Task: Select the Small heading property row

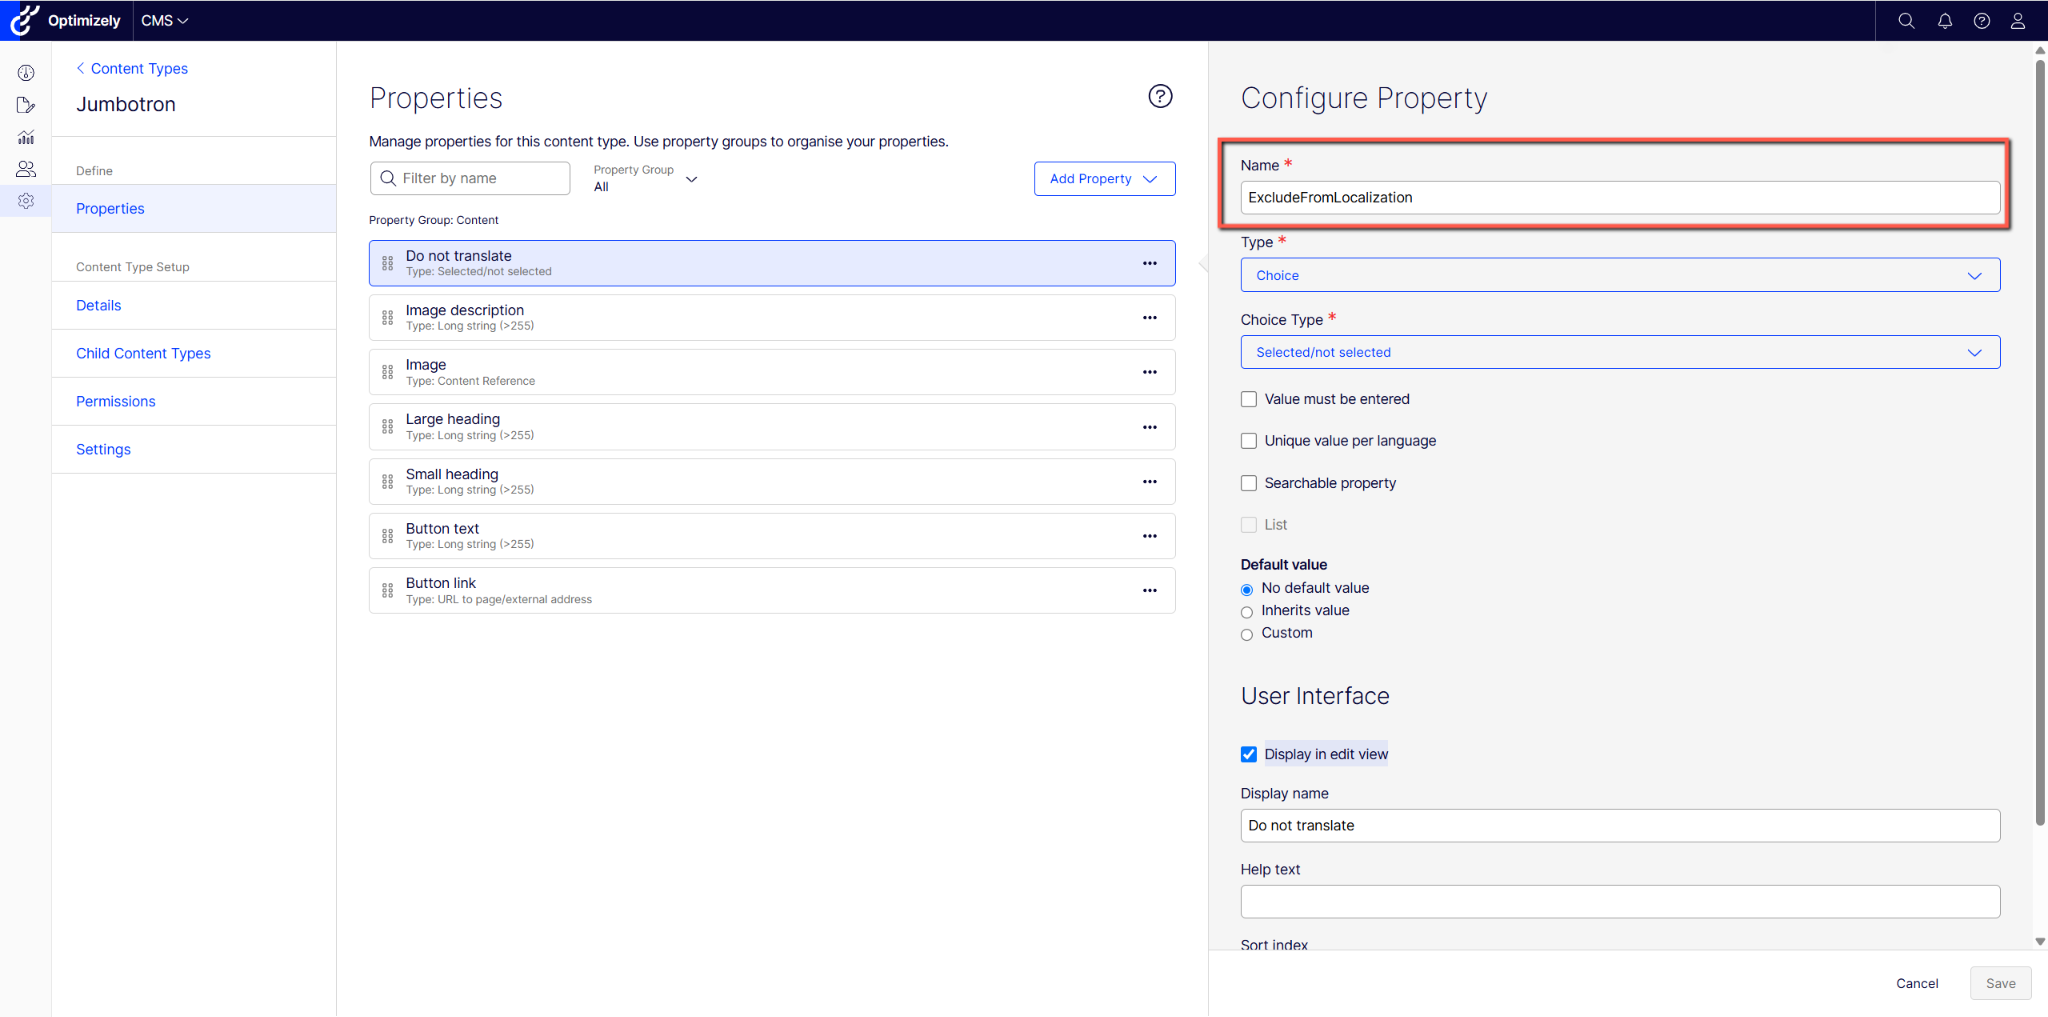Action: (x=772, y=482)
